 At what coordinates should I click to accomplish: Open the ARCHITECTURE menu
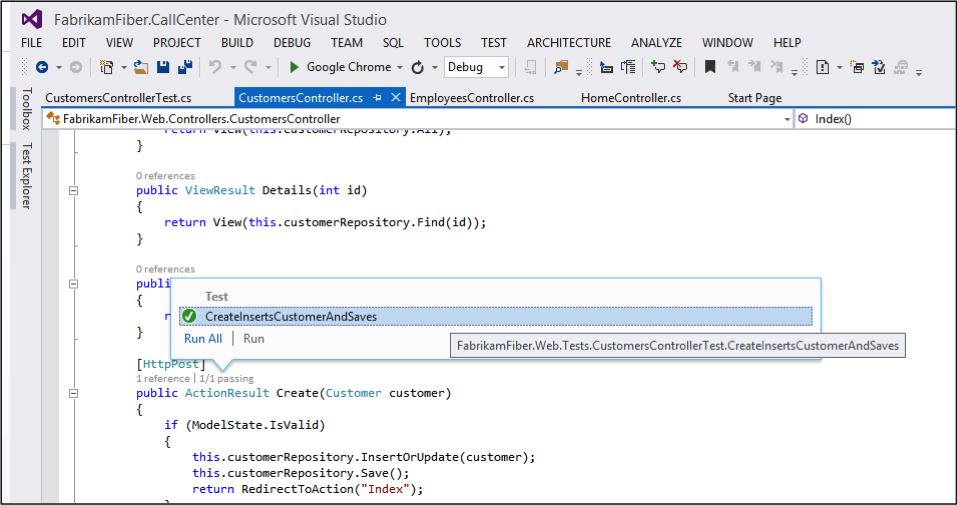(x=569, y=43)
